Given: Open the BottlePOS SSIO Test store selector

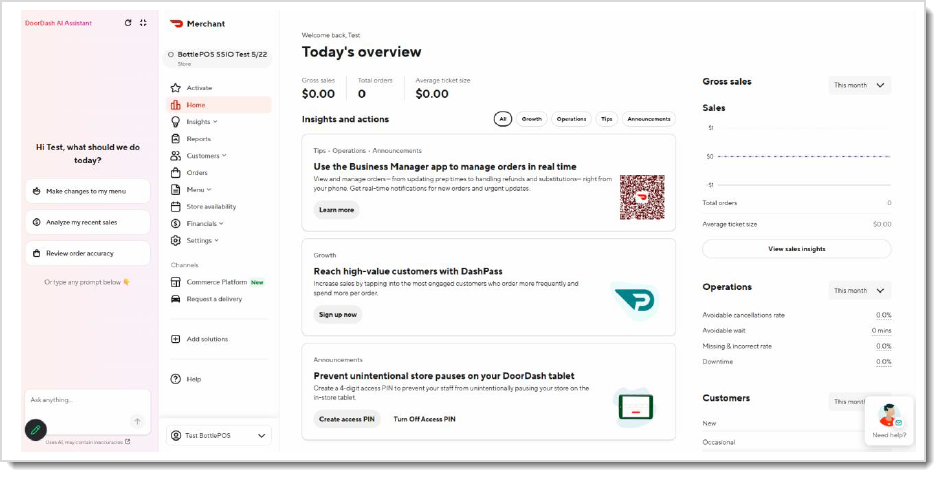Looking at the screenshot, I should pyautogui.click(x=217, y=58).
